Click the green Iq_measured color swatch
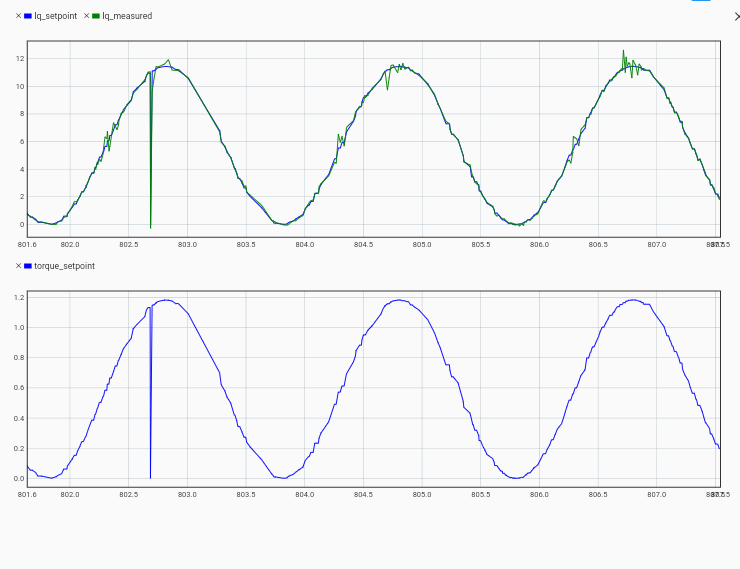Screen dimensions: 740x569 (x=96, y=16)
